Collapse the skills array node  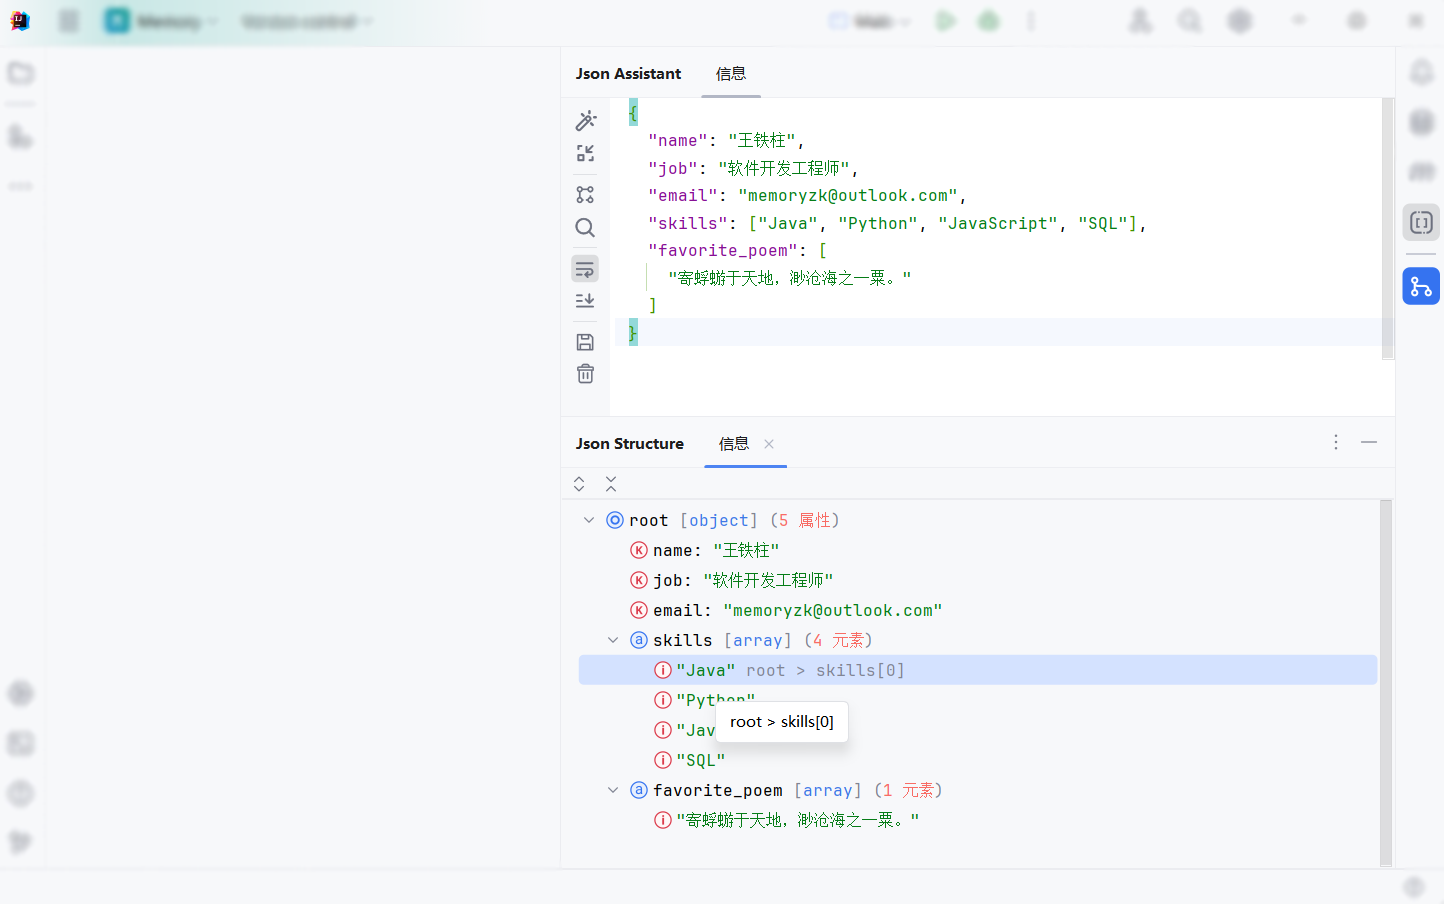pyautogui.click(x=613, y=640)
